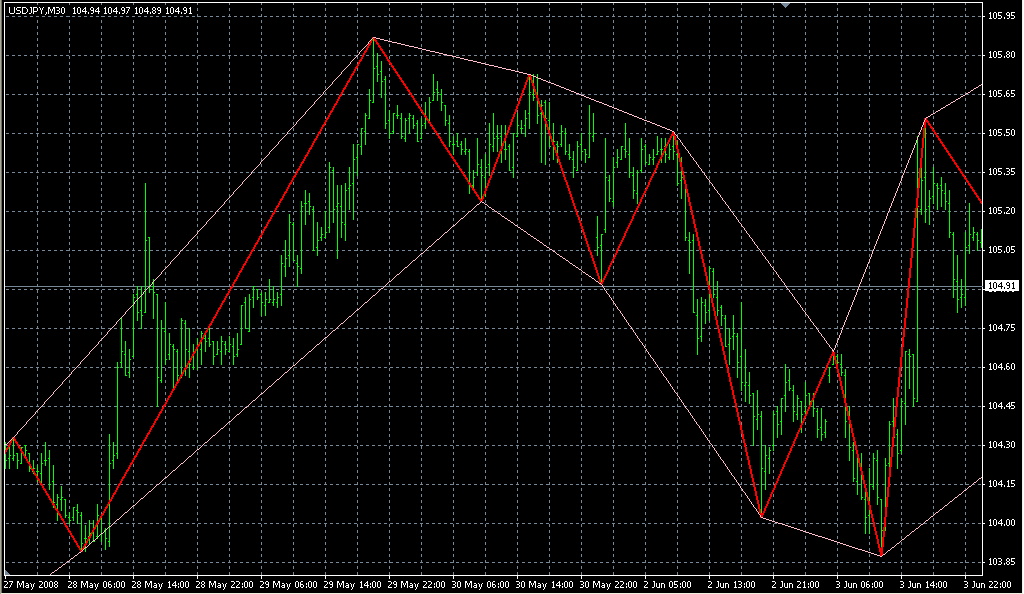Image resolution: width=1024 pixels, height=594 pixels.
Task: Click the horizontal current price line
Action: (x=500, y=287)
